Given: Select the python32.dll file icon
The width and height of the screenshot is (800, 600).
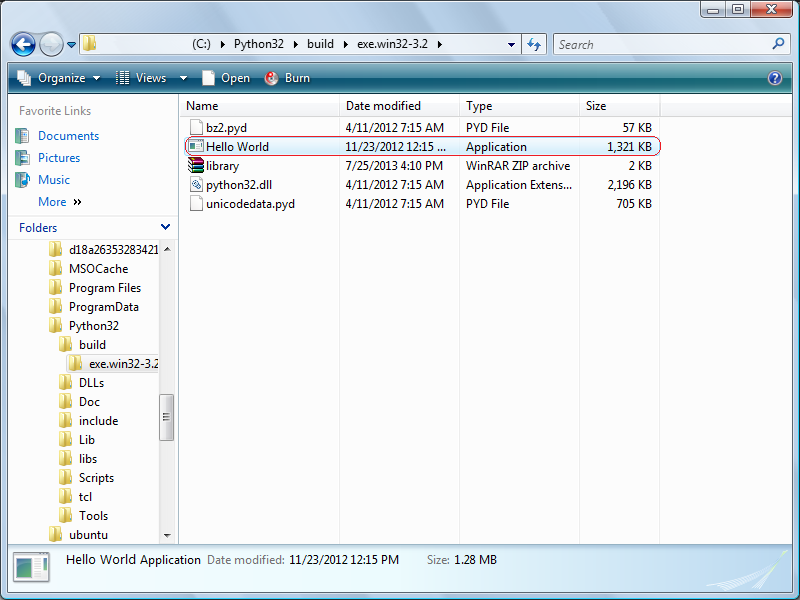Looking at the screenshot, I should coord(196,185).
